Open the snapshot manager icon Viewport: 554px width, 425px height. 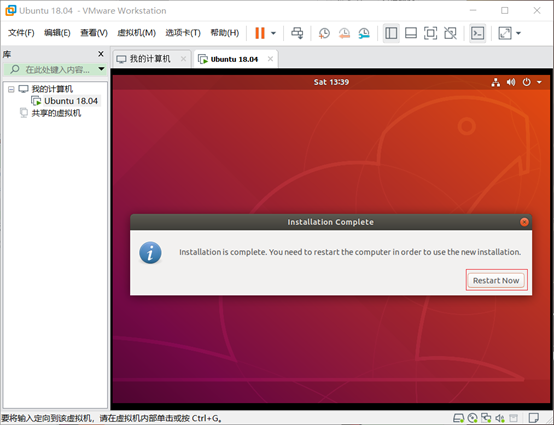[364, 33]
